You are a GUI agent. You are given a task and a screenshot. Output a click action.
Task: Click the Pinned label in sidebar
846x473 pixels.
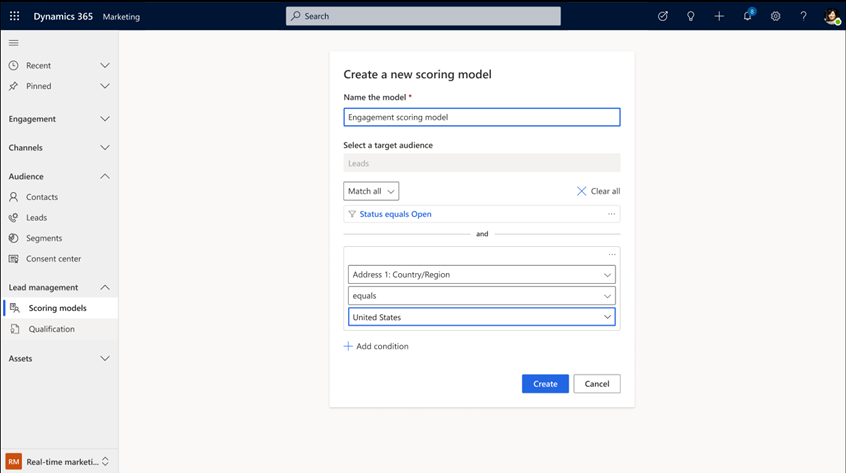(38, 86)
